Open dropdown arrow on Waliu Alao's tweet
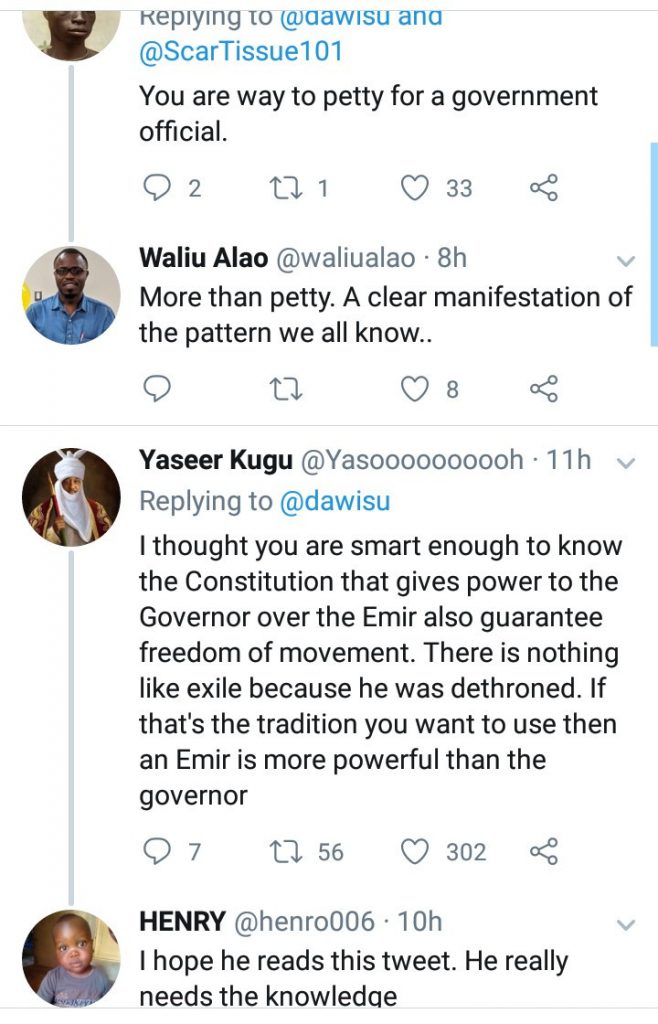This screenshot has width=658, height=1024. coord(626,261)
